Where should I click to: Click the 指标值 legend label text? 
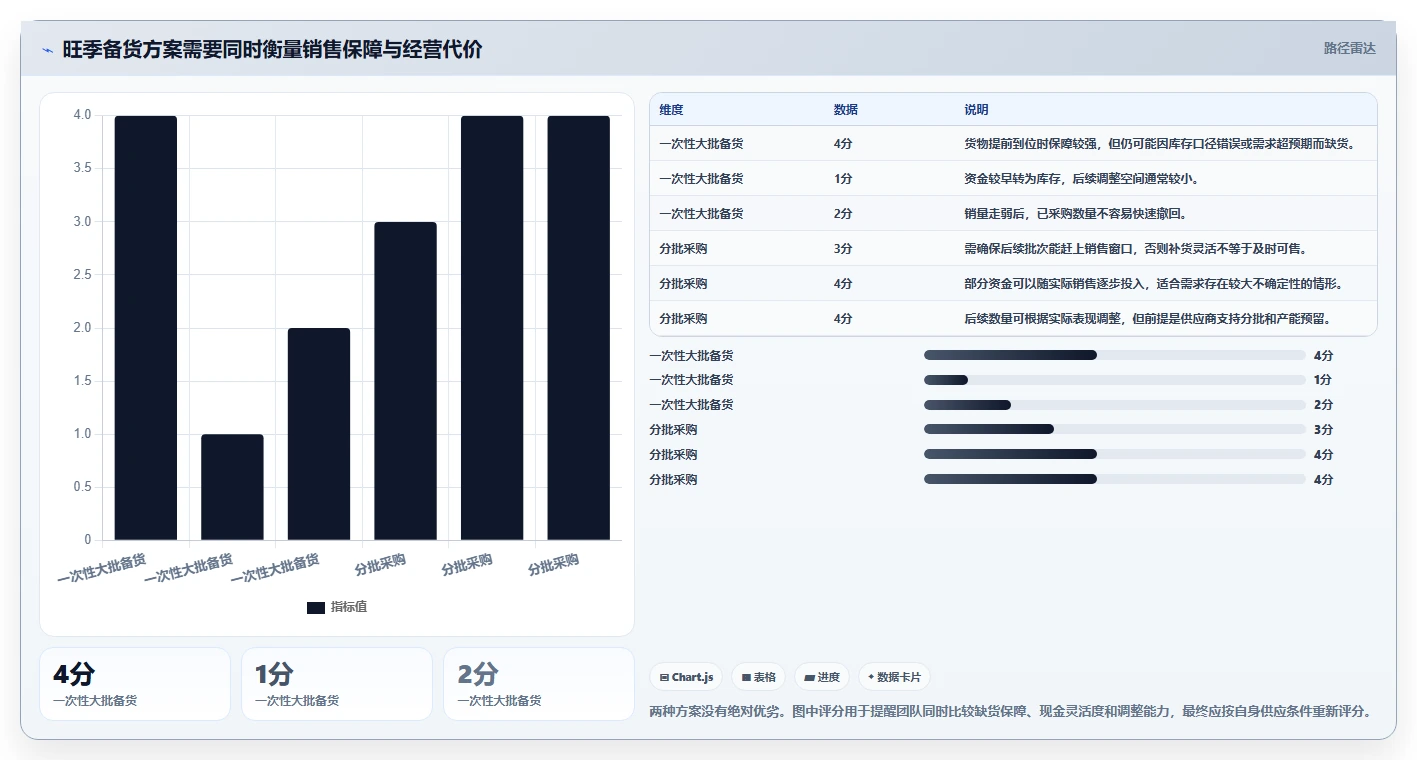[x=349, y=608]
